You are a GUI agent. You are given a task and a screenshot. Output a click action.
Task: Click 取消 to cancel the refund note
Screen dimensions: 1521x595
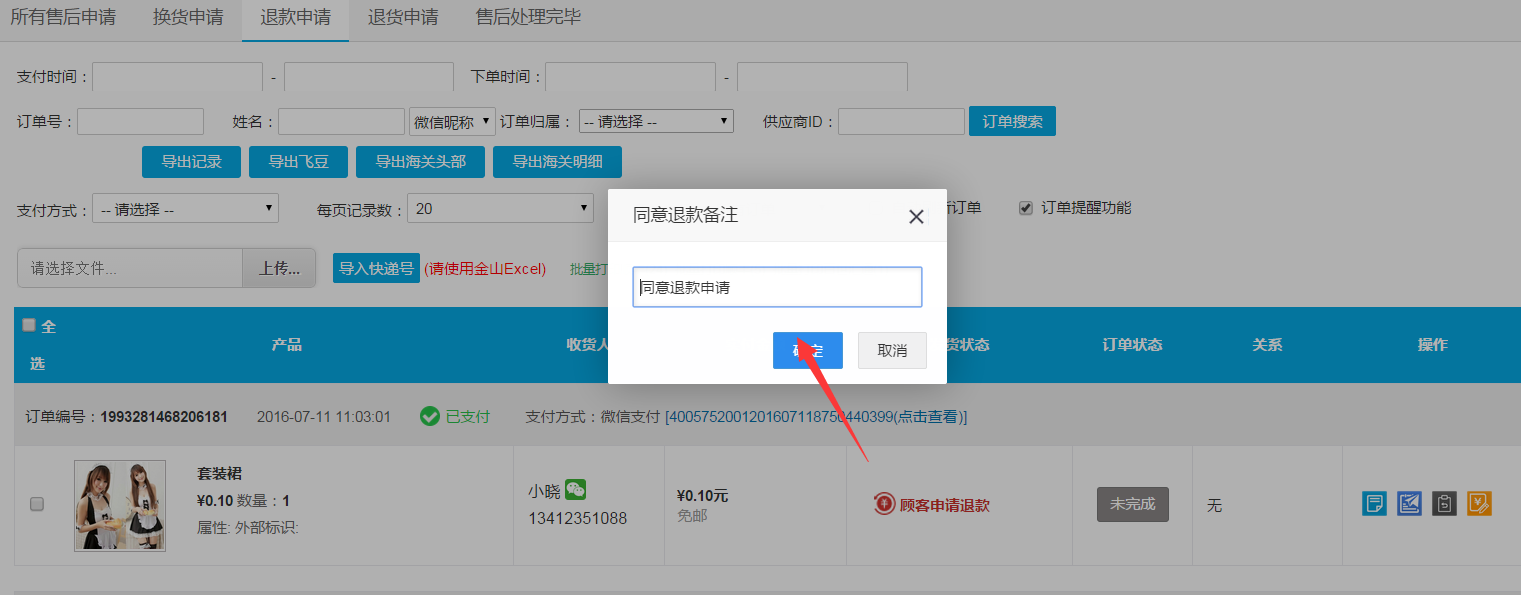pos(892,351)
